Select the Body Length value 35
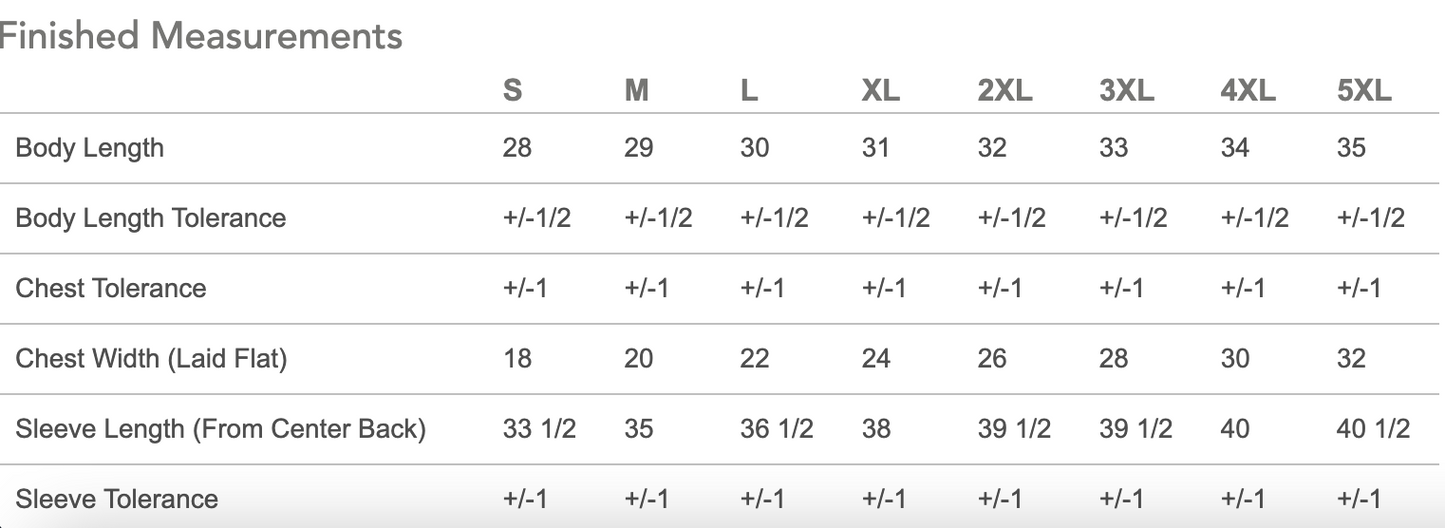 point(1351,148)
